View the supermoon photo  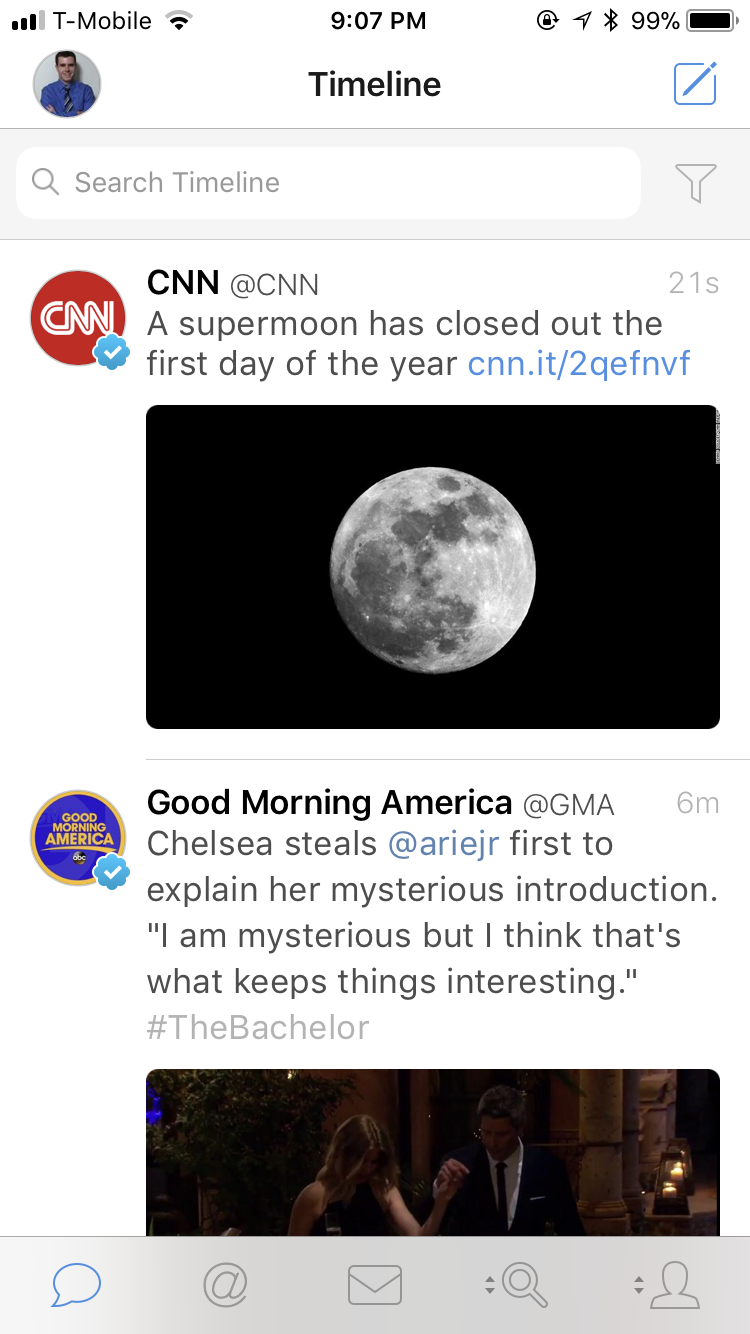click(x=433, y=567)
